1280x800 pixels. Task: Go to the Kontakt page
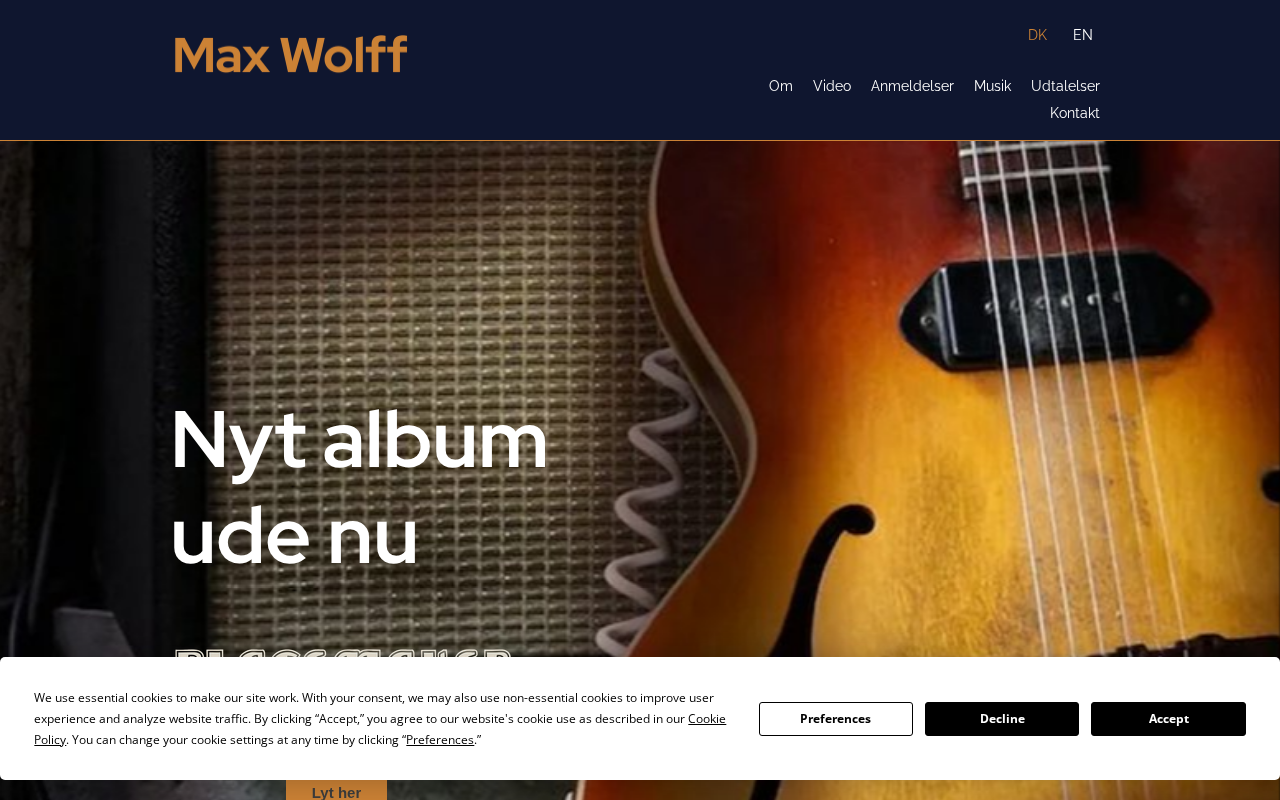1075,113
